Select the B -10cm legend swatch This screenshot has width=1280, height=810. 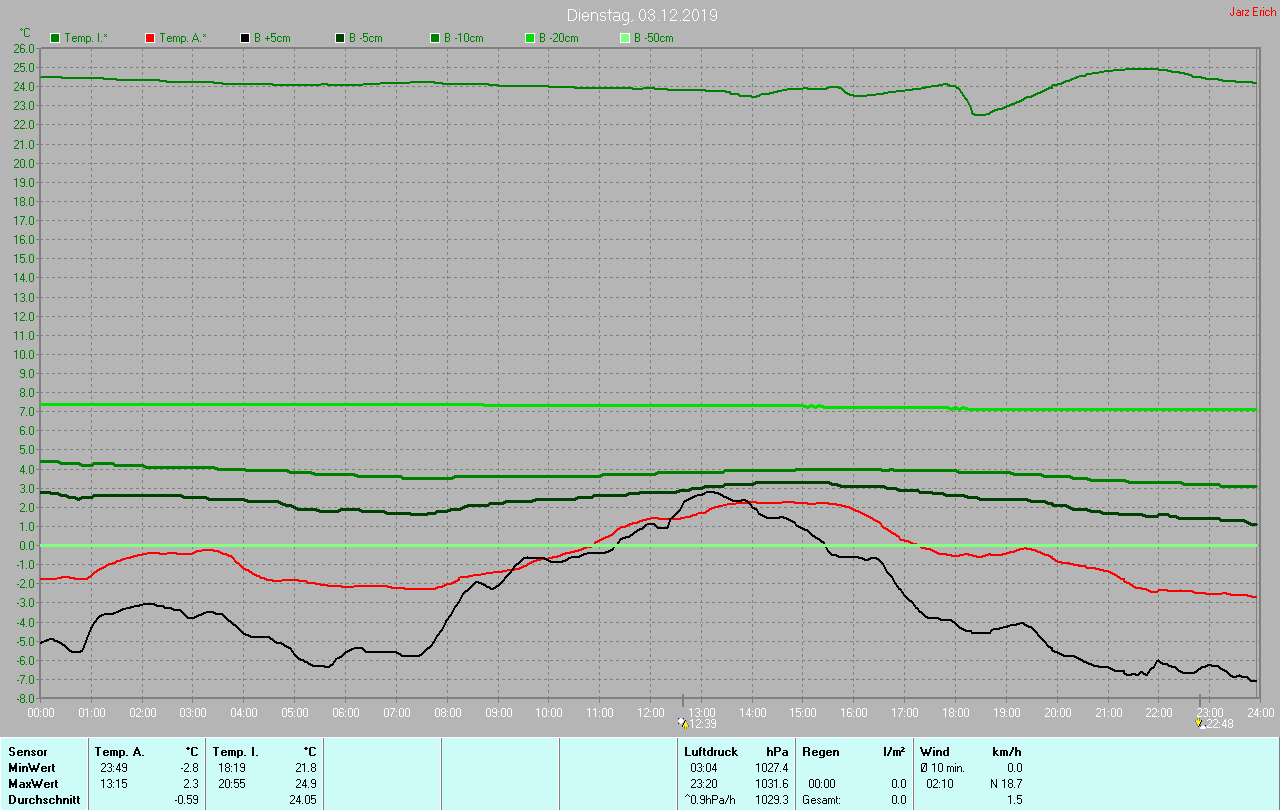pyautogui.click(x=435, y=38)
